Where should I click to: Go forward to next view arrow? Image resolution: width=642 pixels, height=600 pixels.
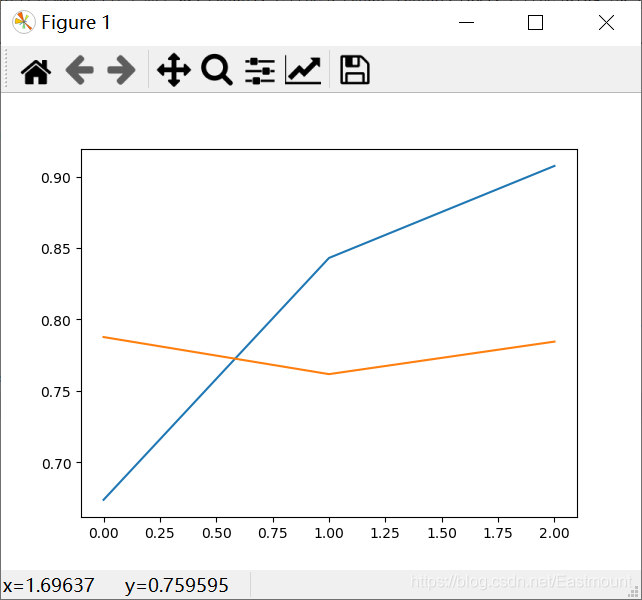coord(121,71)
